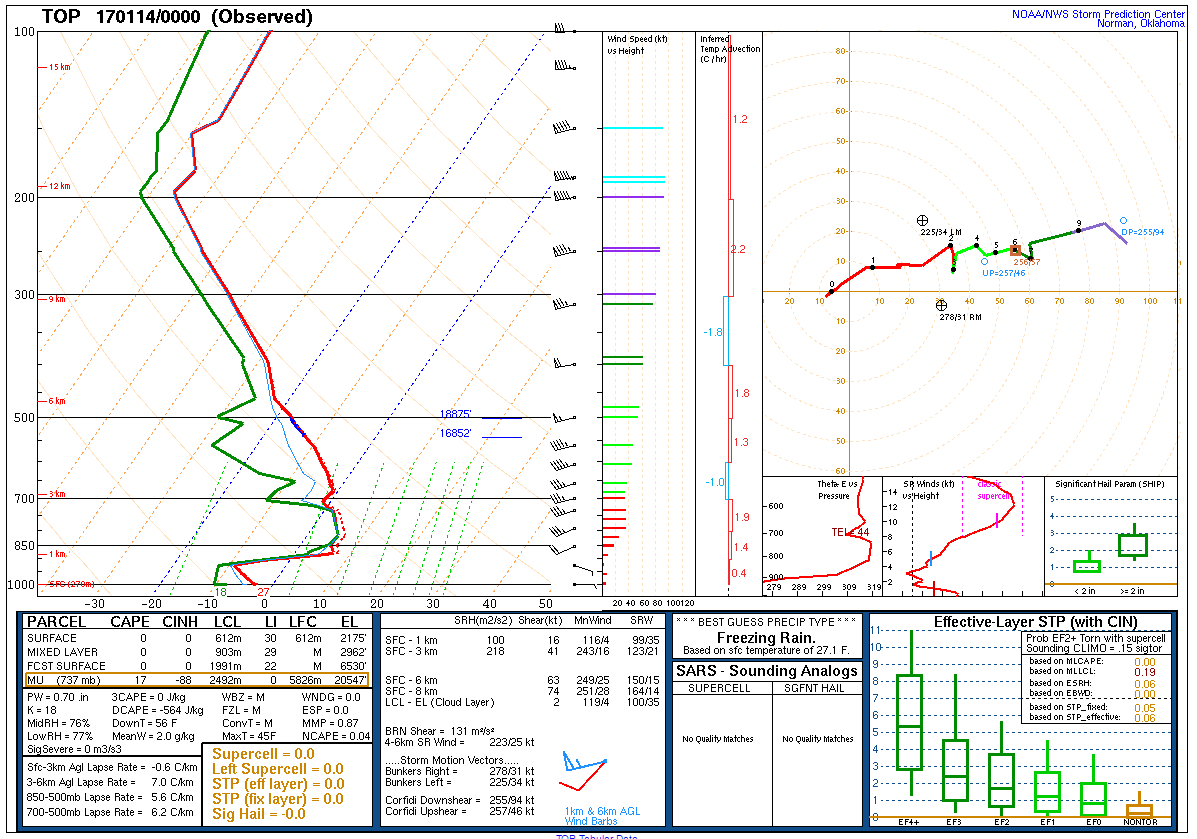Viewport: 1197px width, 839px height.
Task: Click the 'Corfidi Downshear = 255/94 kt' line
Action: 460,801
